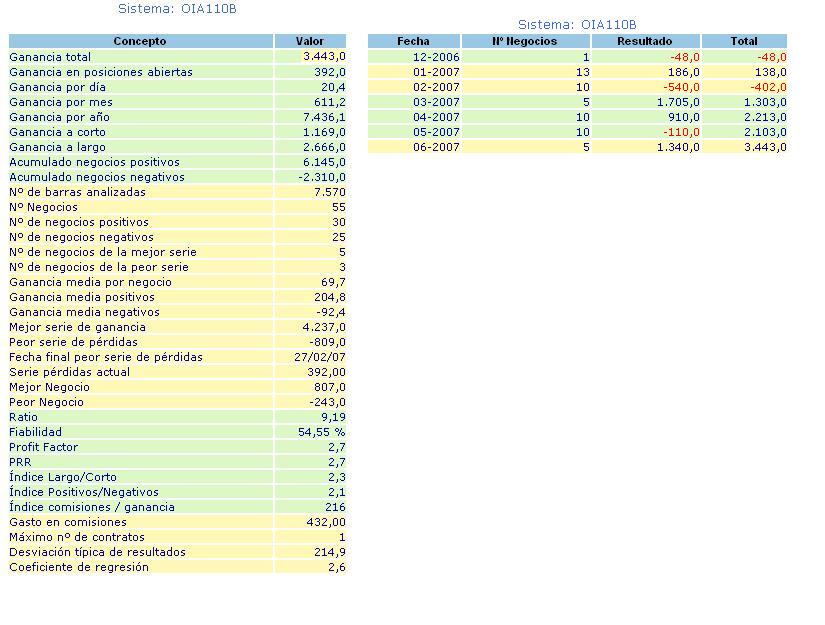Click the Total column header
Screen dimensions: 825x625
[x=744, y=41]
